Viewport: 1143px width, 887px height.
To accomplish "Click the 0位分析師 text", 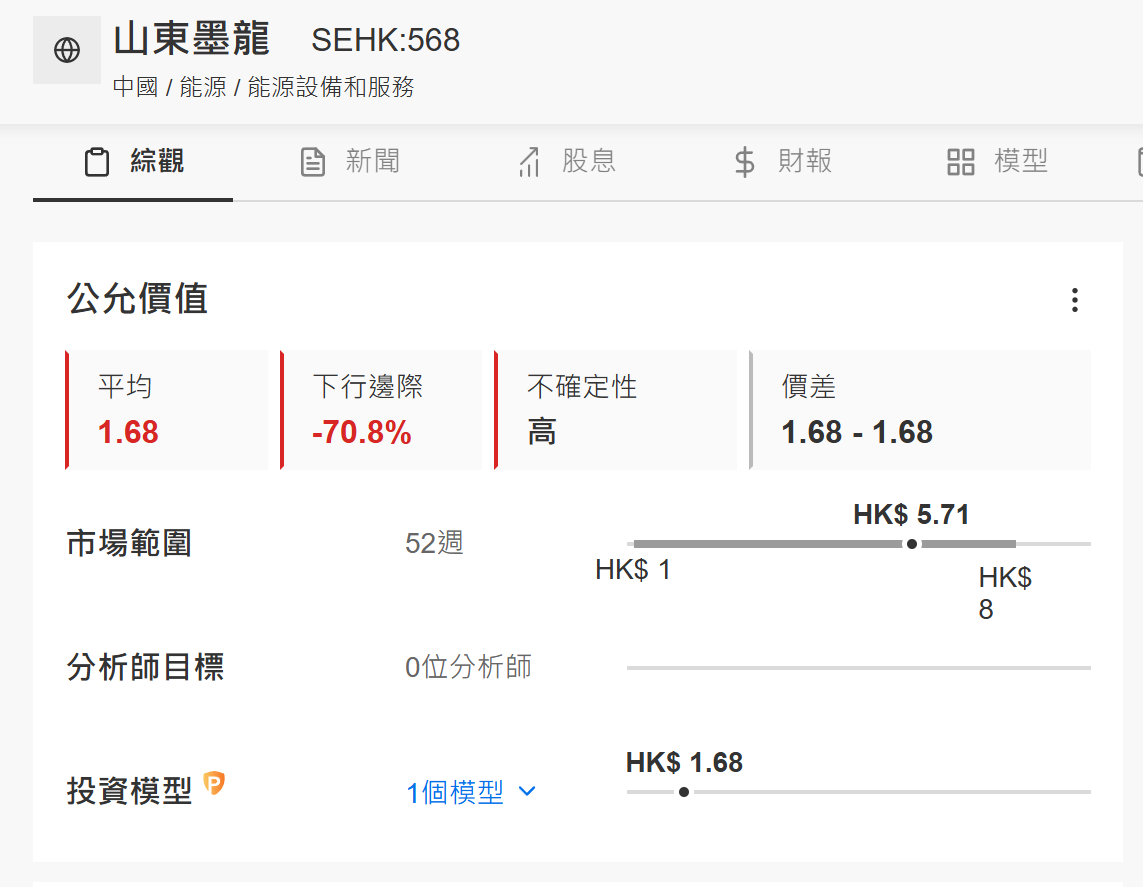I will pyautogui.click(x=469, y=668).
